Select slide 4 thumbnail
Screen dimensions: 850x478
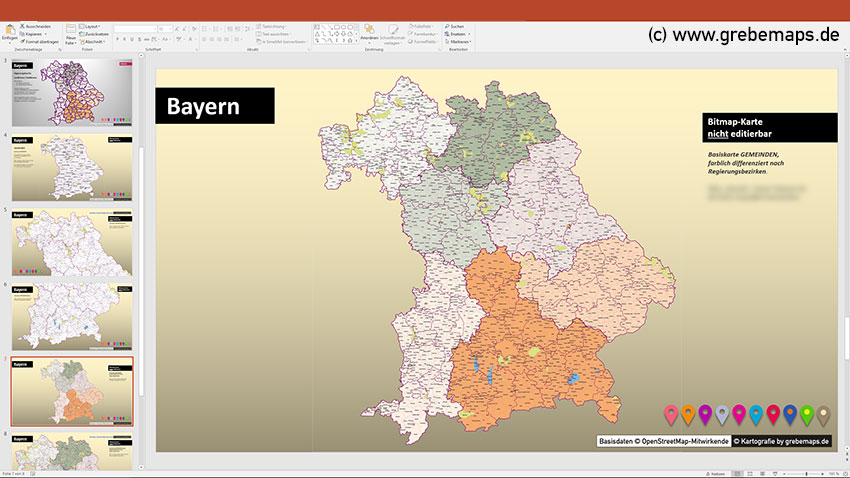pos(72,167)
